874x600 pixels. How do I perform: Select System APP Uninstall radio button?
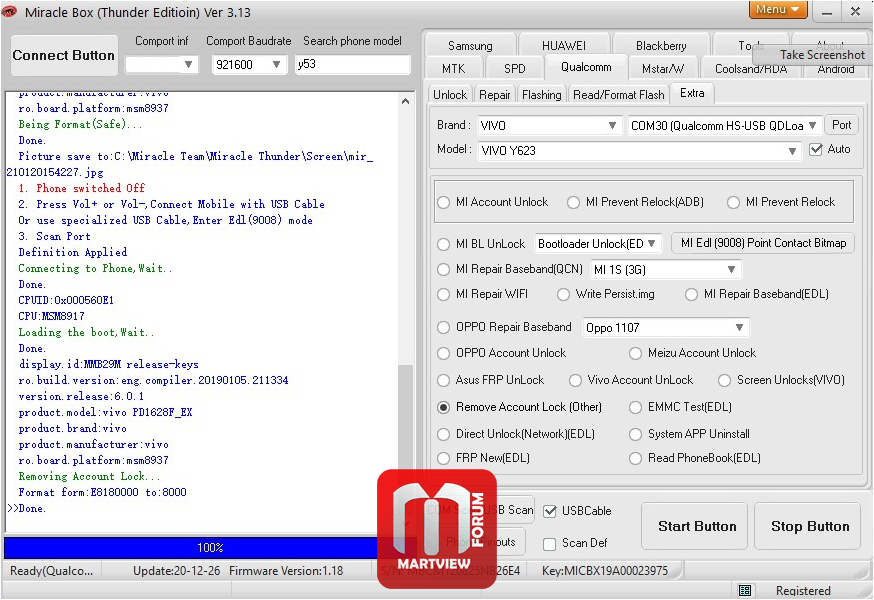(x=635, y=434)
